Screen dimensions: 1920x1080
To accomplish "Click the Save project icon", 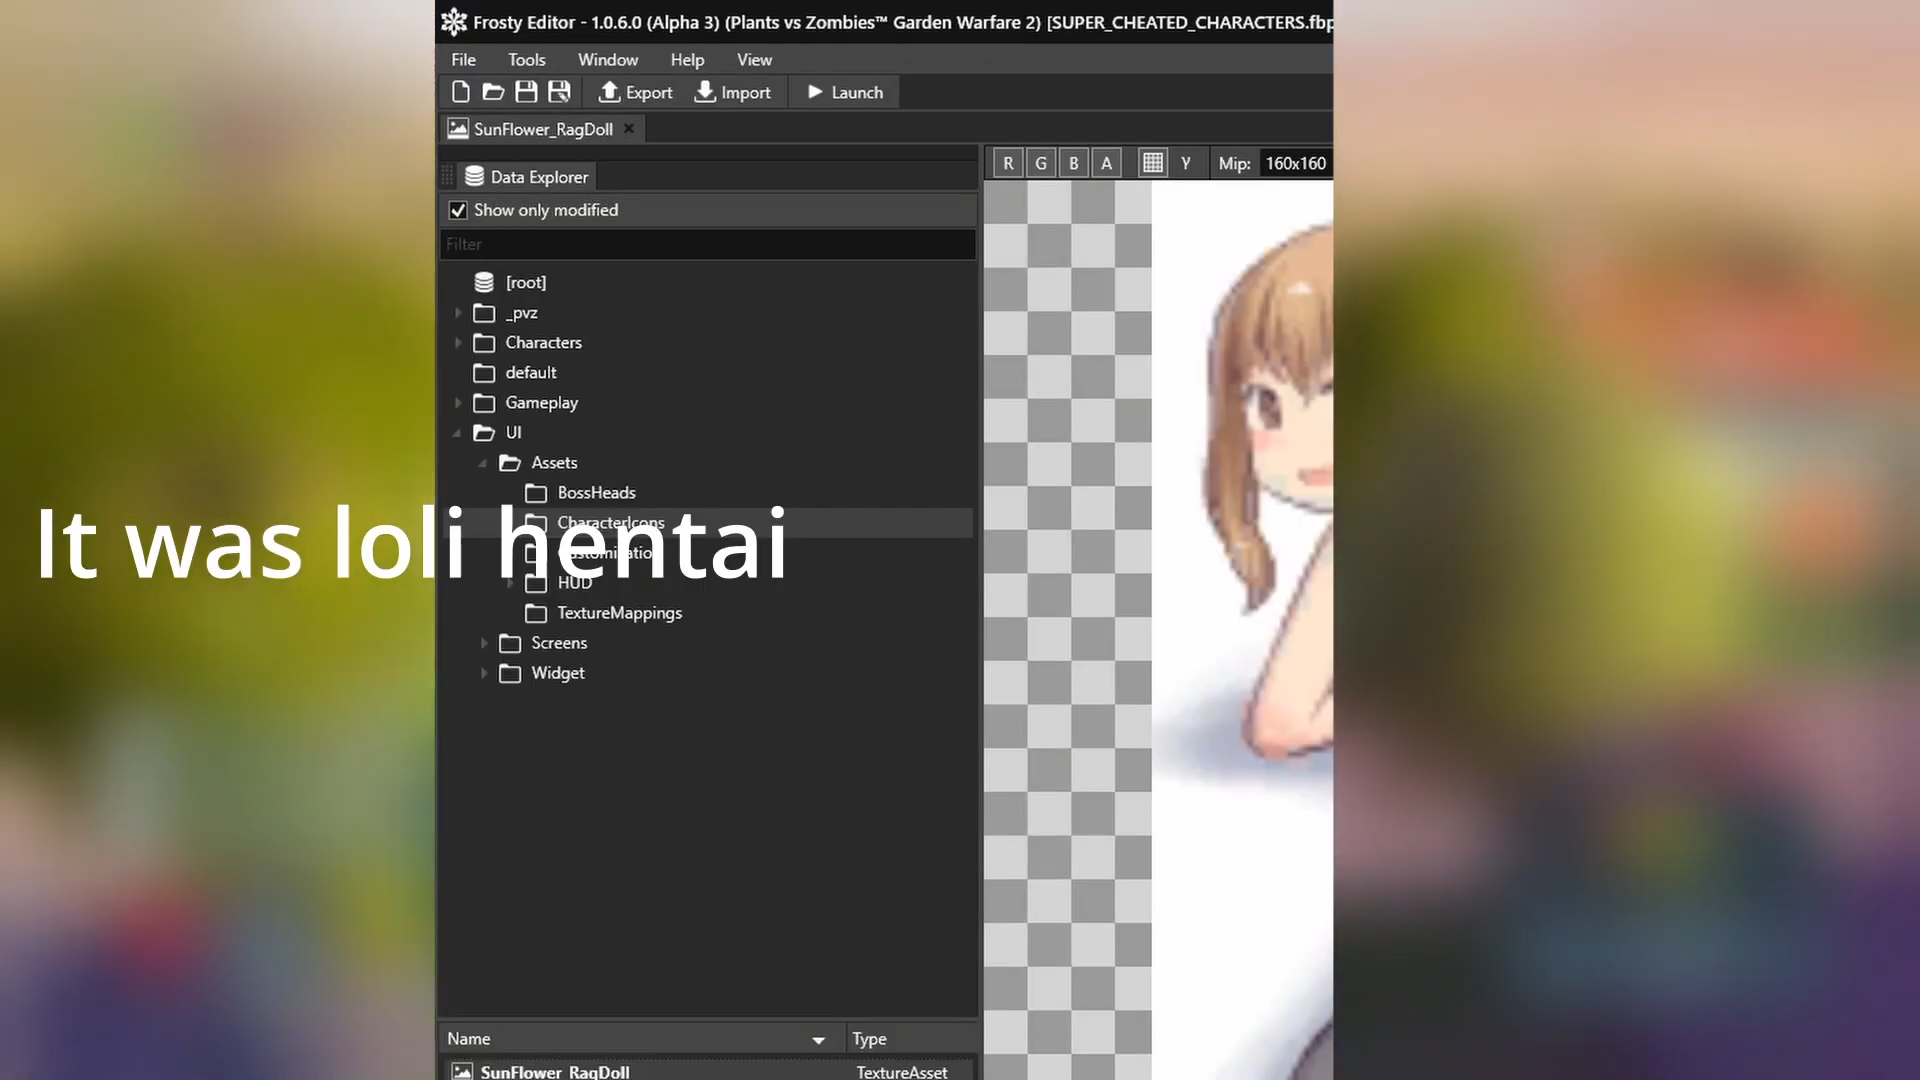I will [526, 92].
